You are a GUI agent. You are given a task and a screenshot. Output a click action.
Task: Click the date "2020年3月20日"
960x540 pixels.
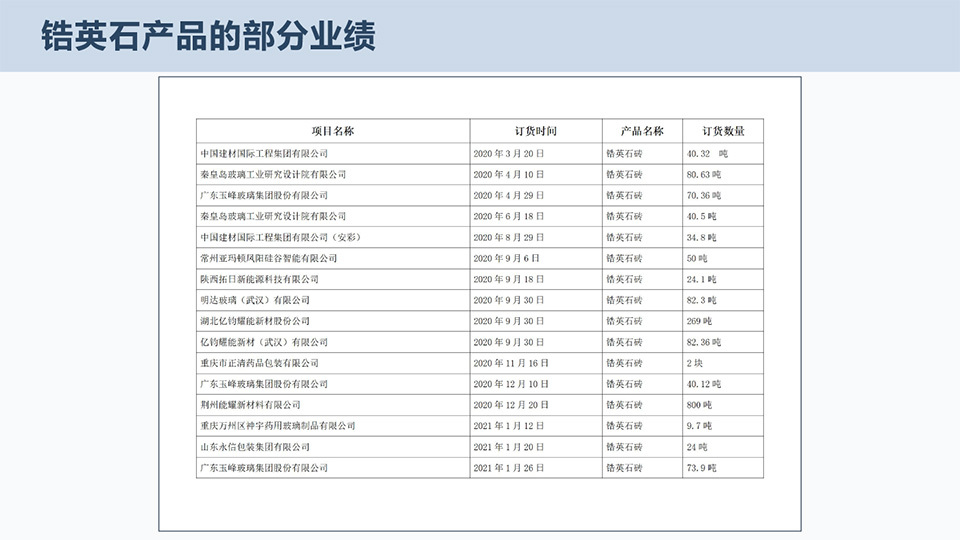click(509, 154)
